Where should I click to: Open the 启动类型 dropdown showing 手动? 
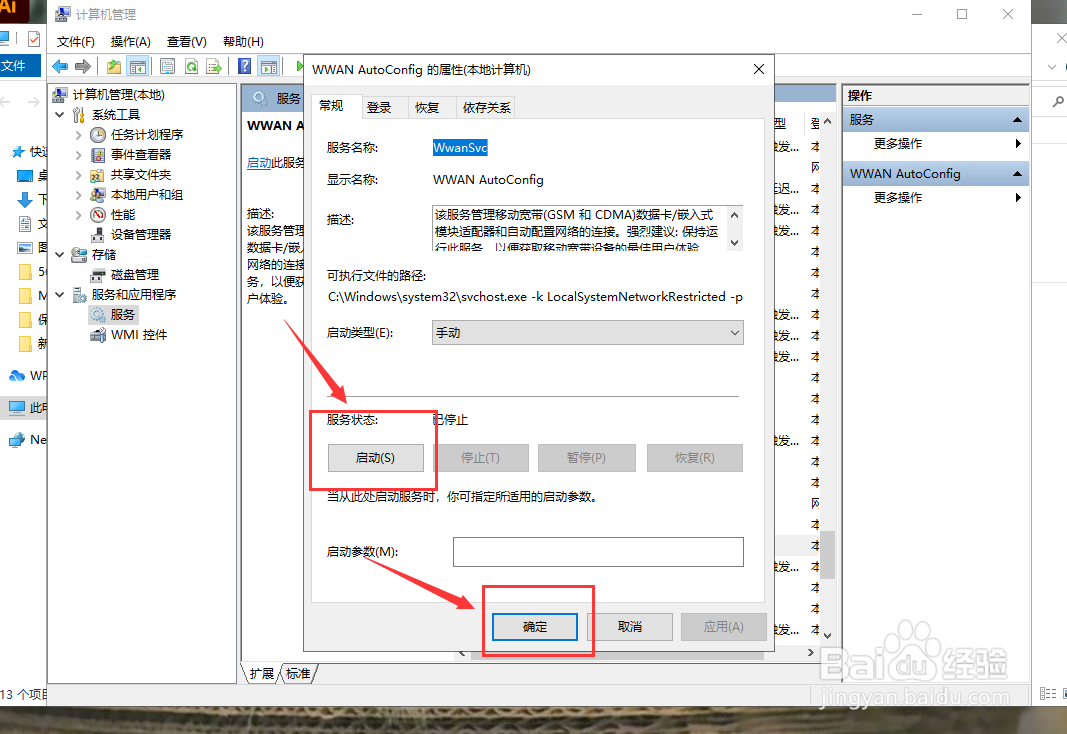[587, 331]
